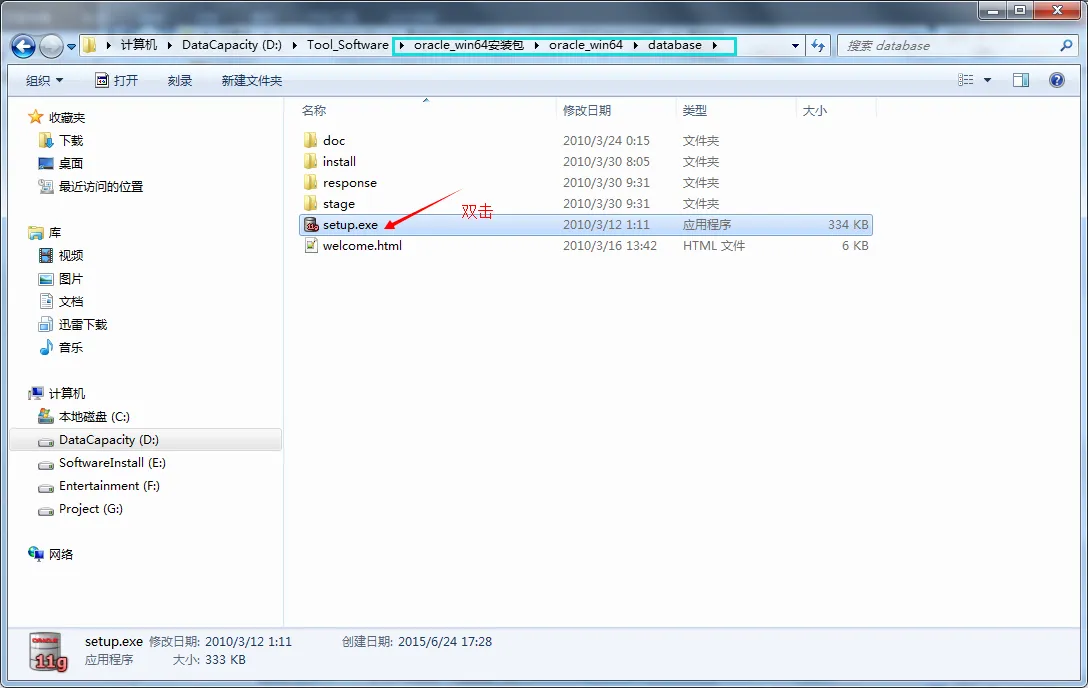Viewport: 1088px width, 688px height.
Task: Toggle the preview pane icon
Action: pyautogui.click(x=1021, y=80)
